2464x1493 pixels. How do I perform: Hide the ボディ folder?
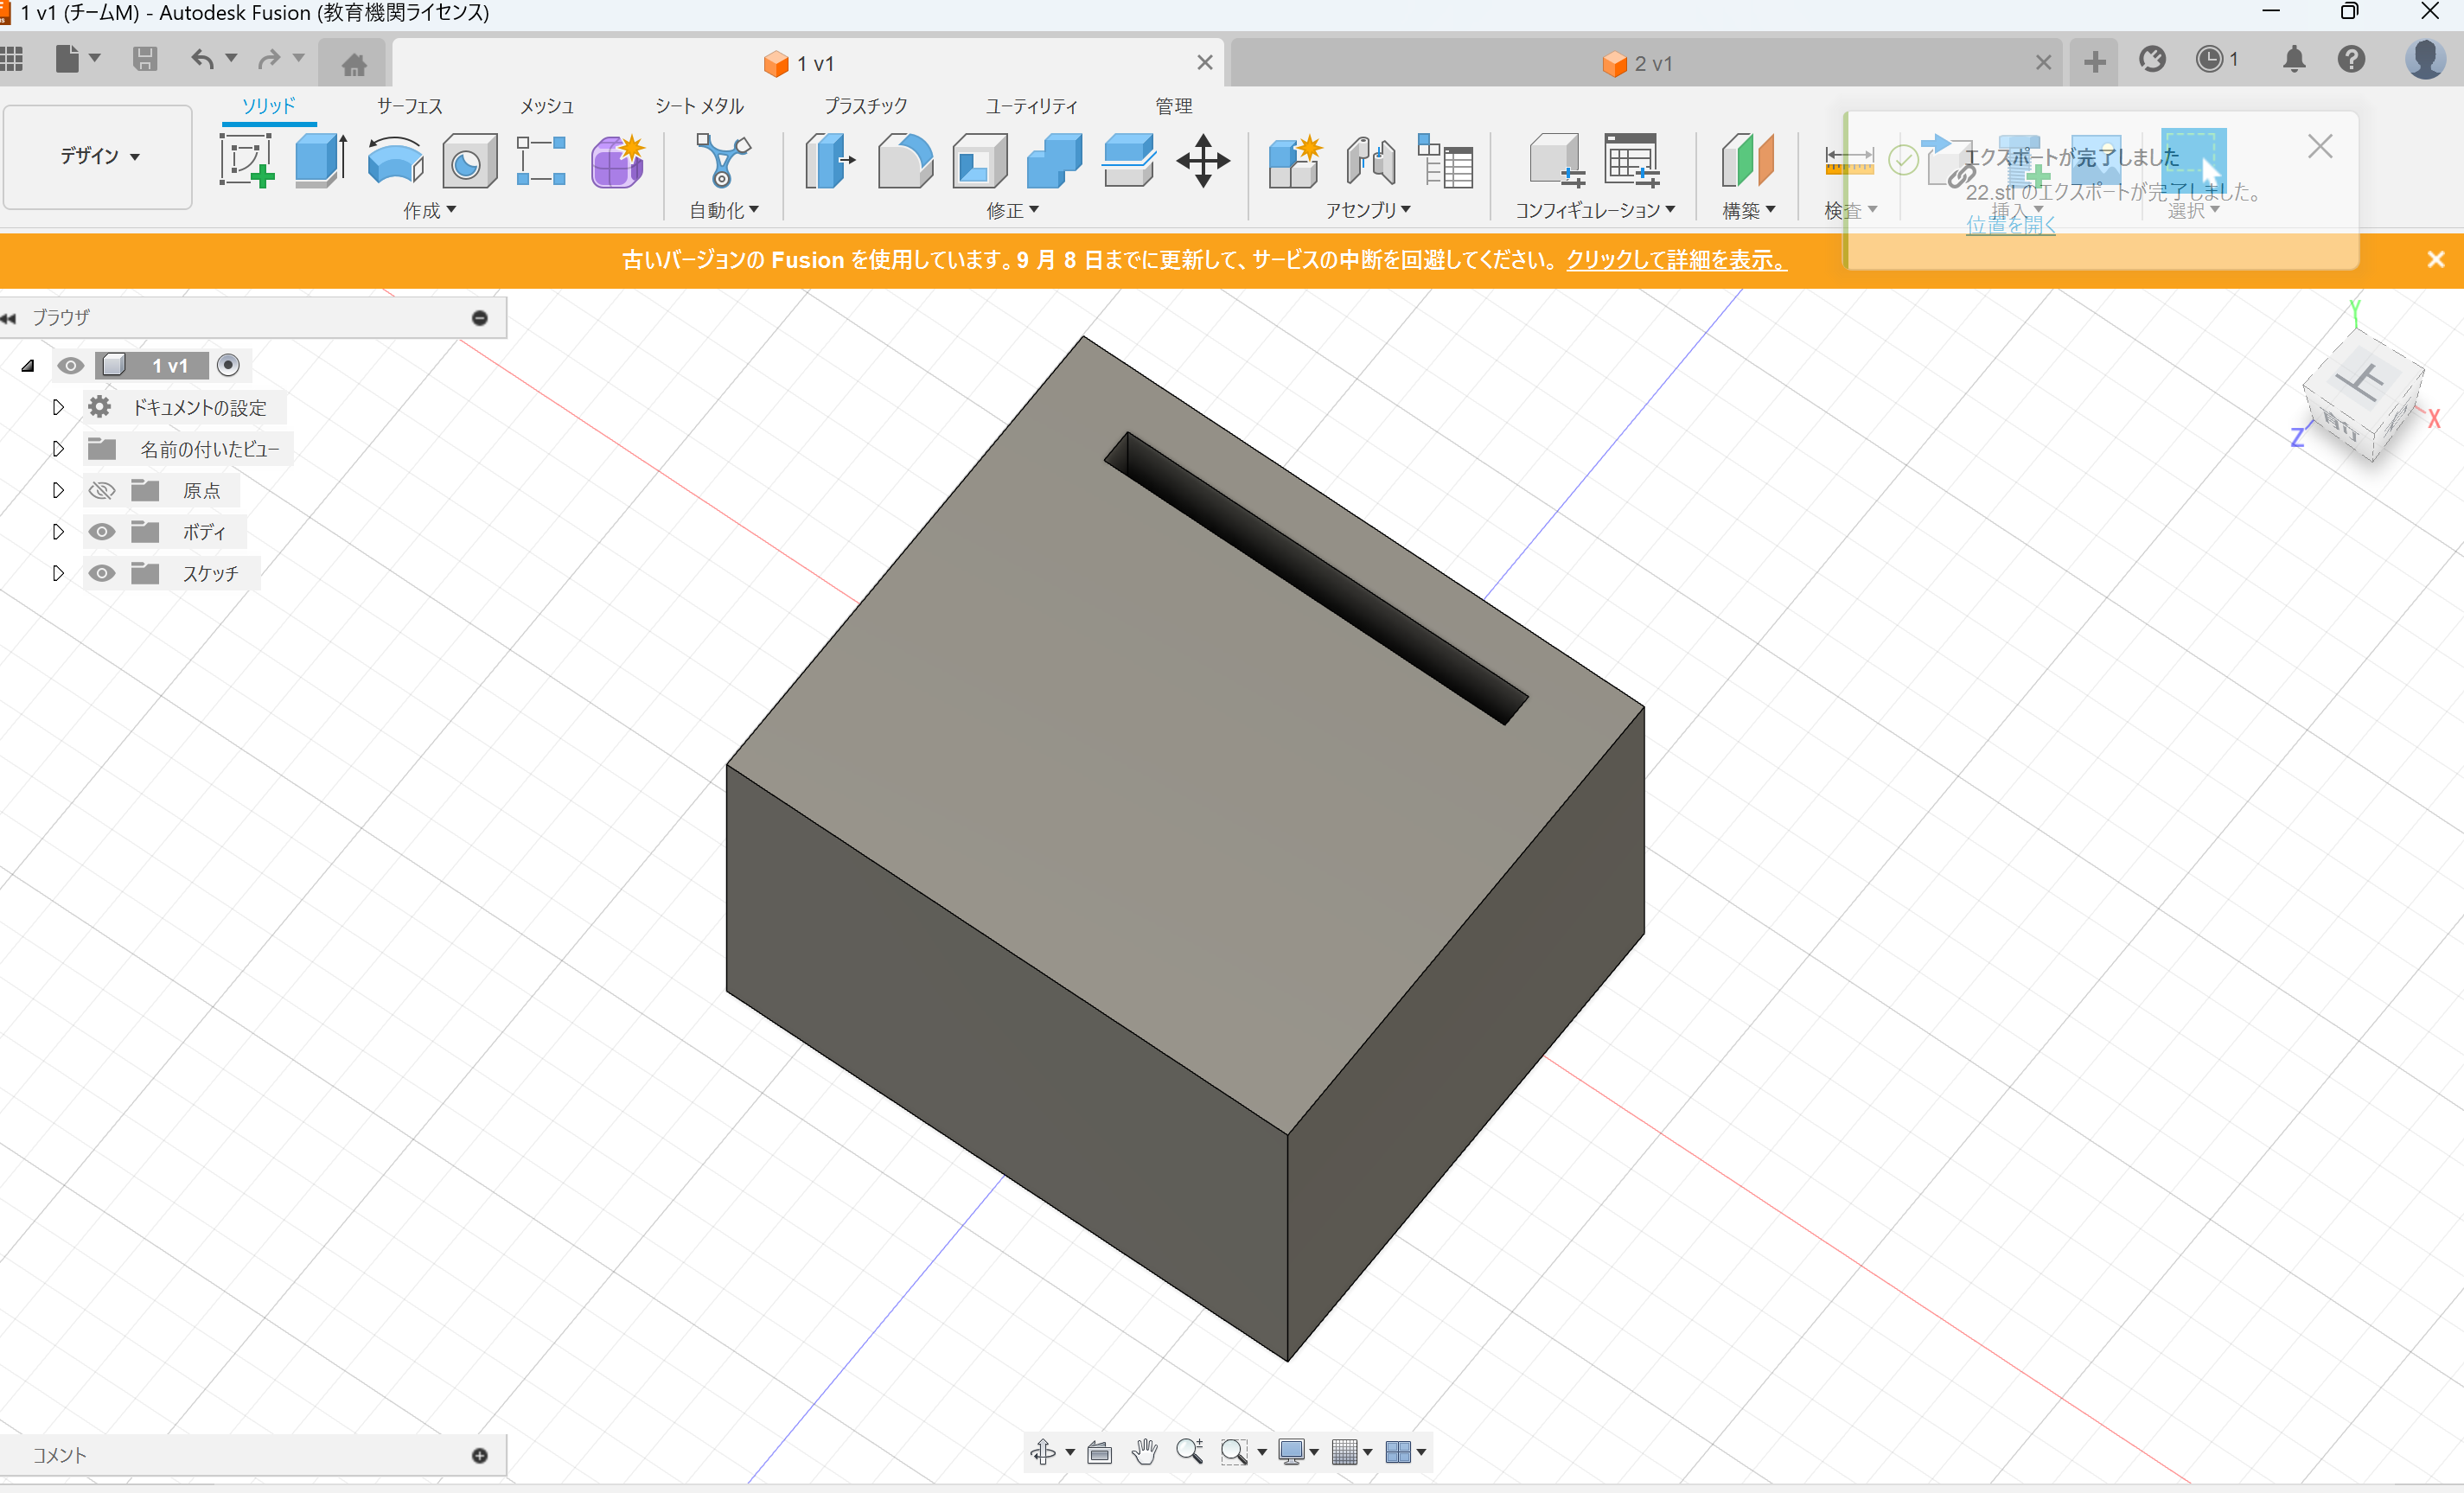(102, 532)
